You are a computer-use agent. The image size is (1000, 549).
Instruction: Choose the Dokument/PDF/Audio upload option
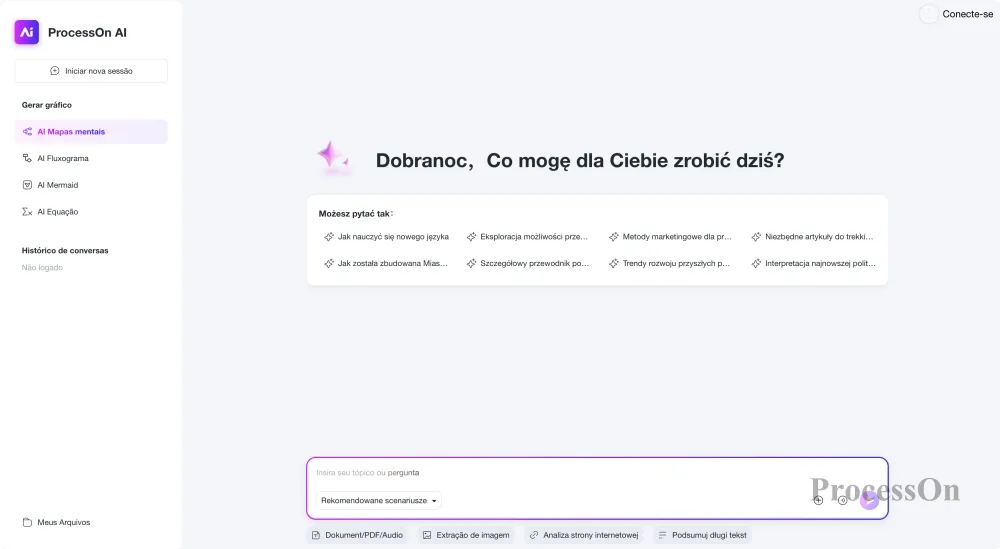point(357,535)
